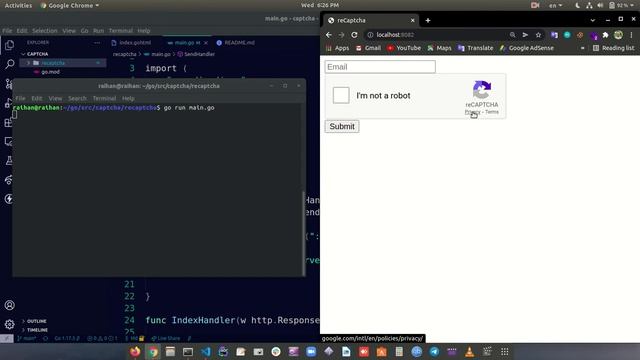Open Zoom from the dock
Viewport: 640px width, 360px height.
coord(311,351)
